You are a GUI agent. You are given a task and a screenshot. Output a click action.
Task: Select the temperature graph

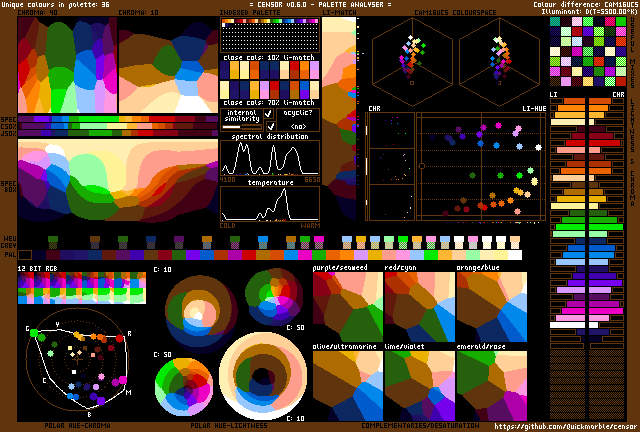270,204
